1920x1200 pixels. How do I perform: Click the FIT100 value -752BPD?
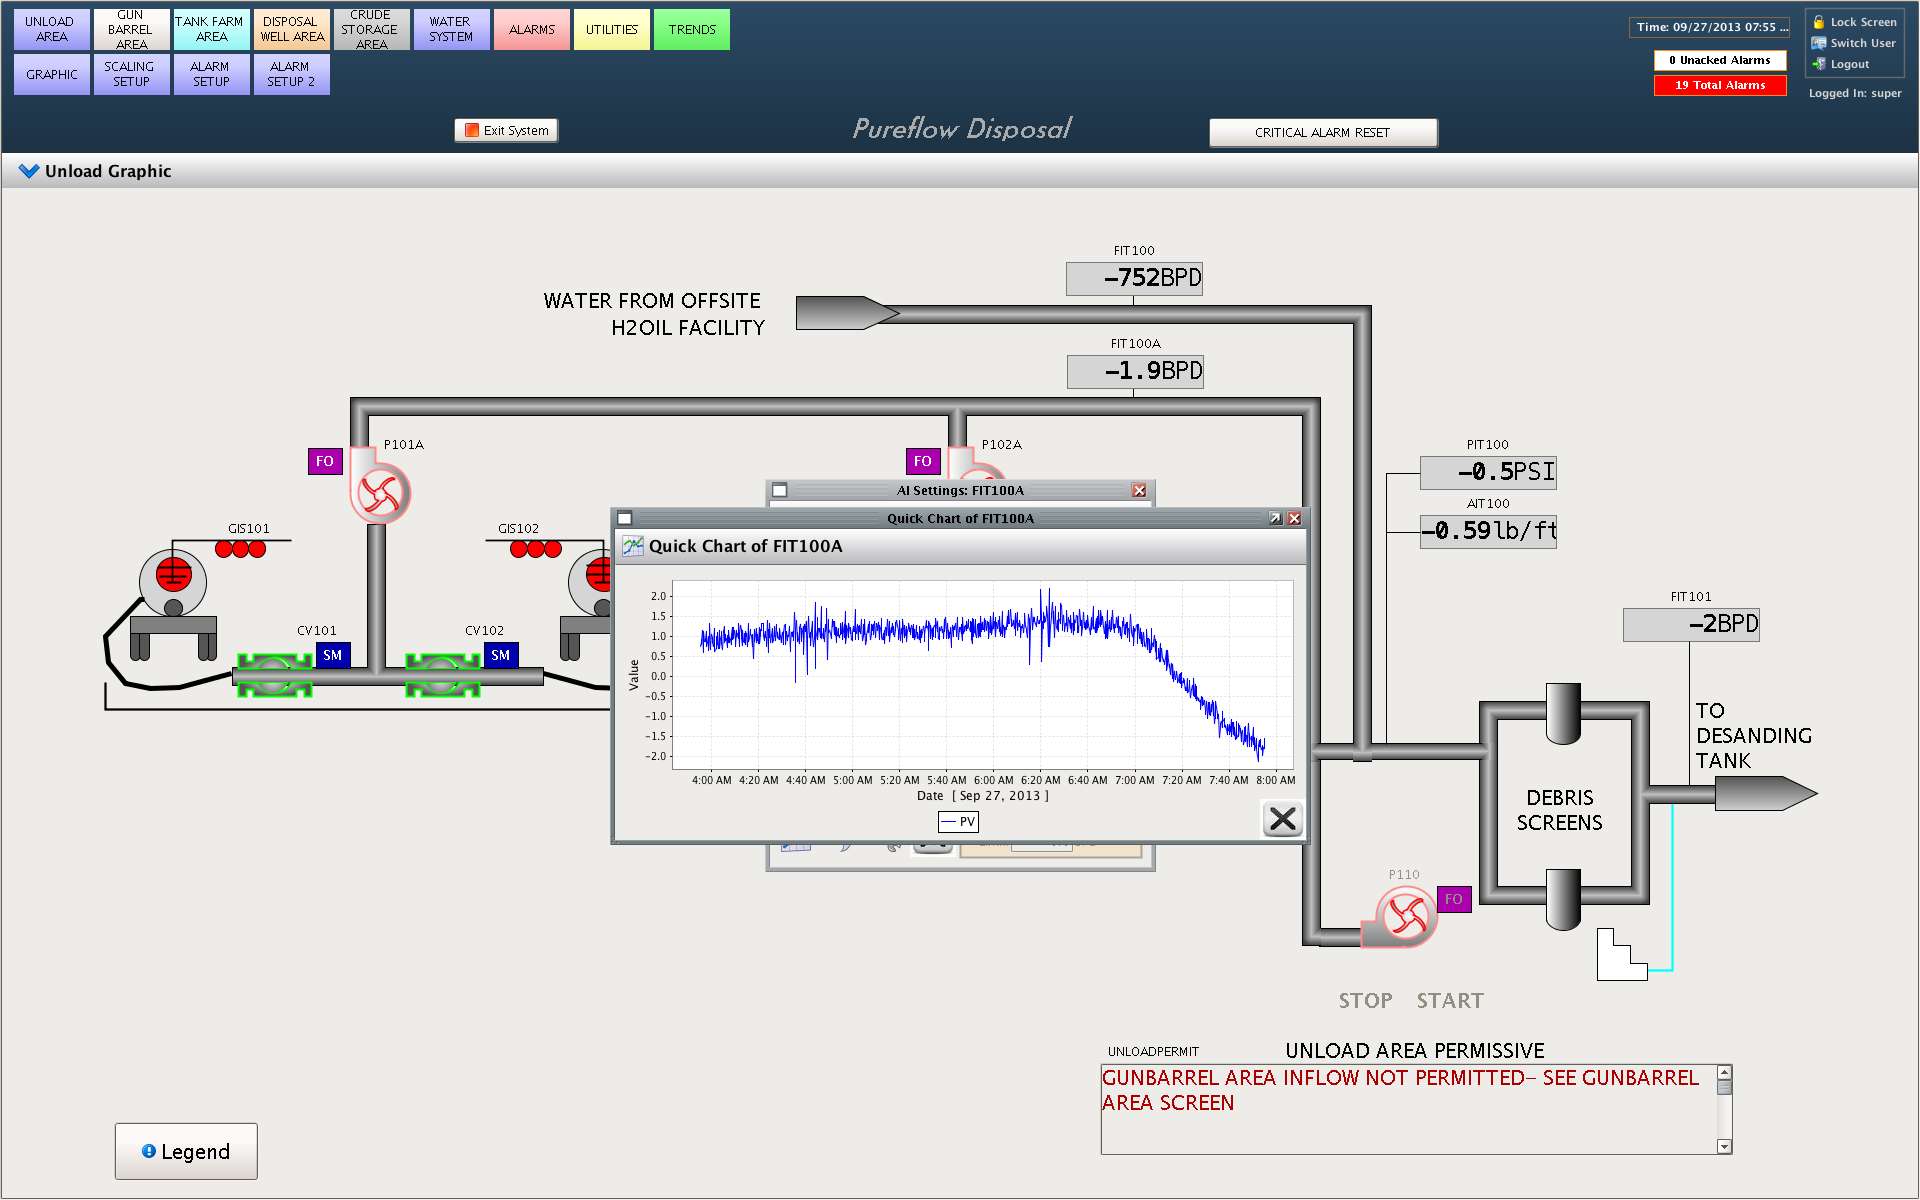coord(1134,278)
